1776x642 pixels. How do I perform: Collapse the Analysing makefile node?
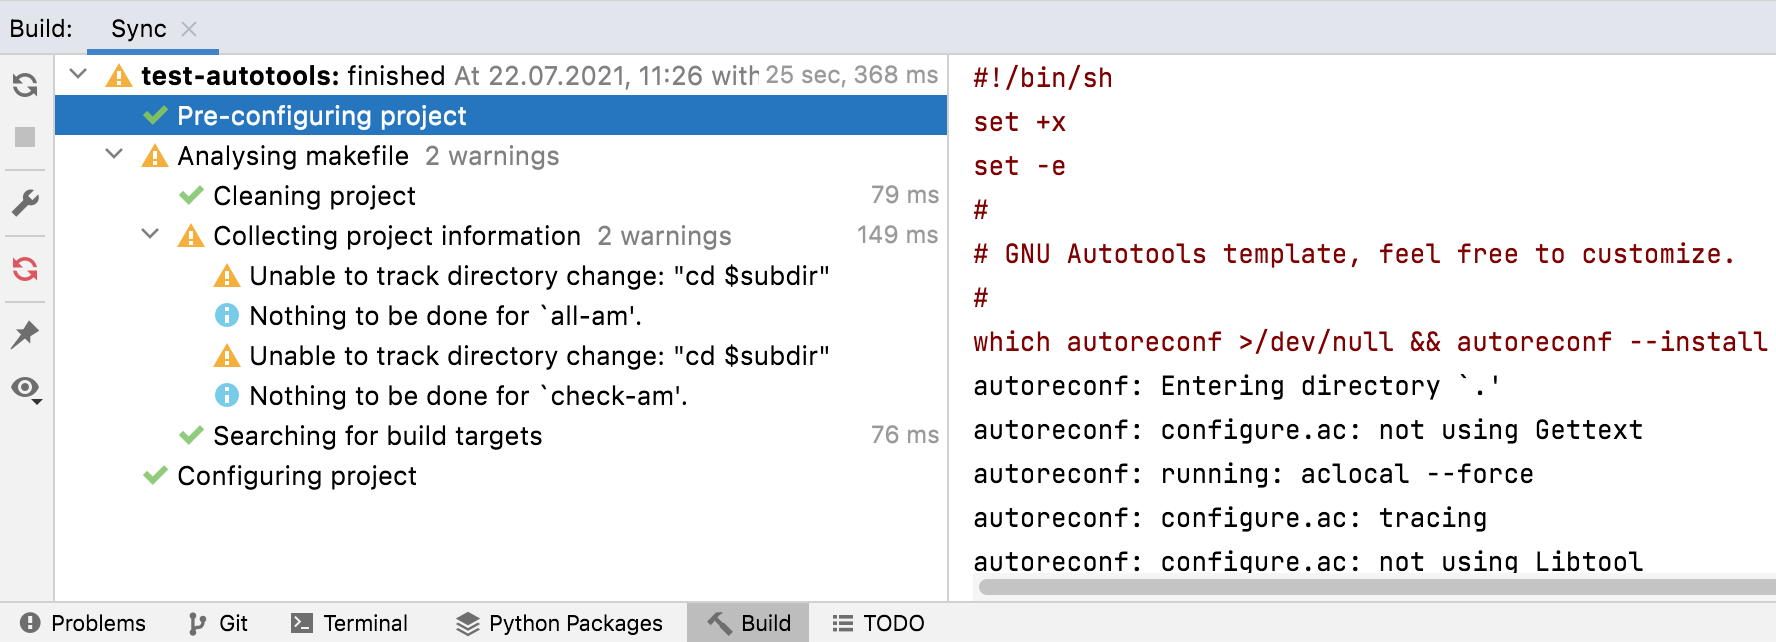click(x=115, y=155)
